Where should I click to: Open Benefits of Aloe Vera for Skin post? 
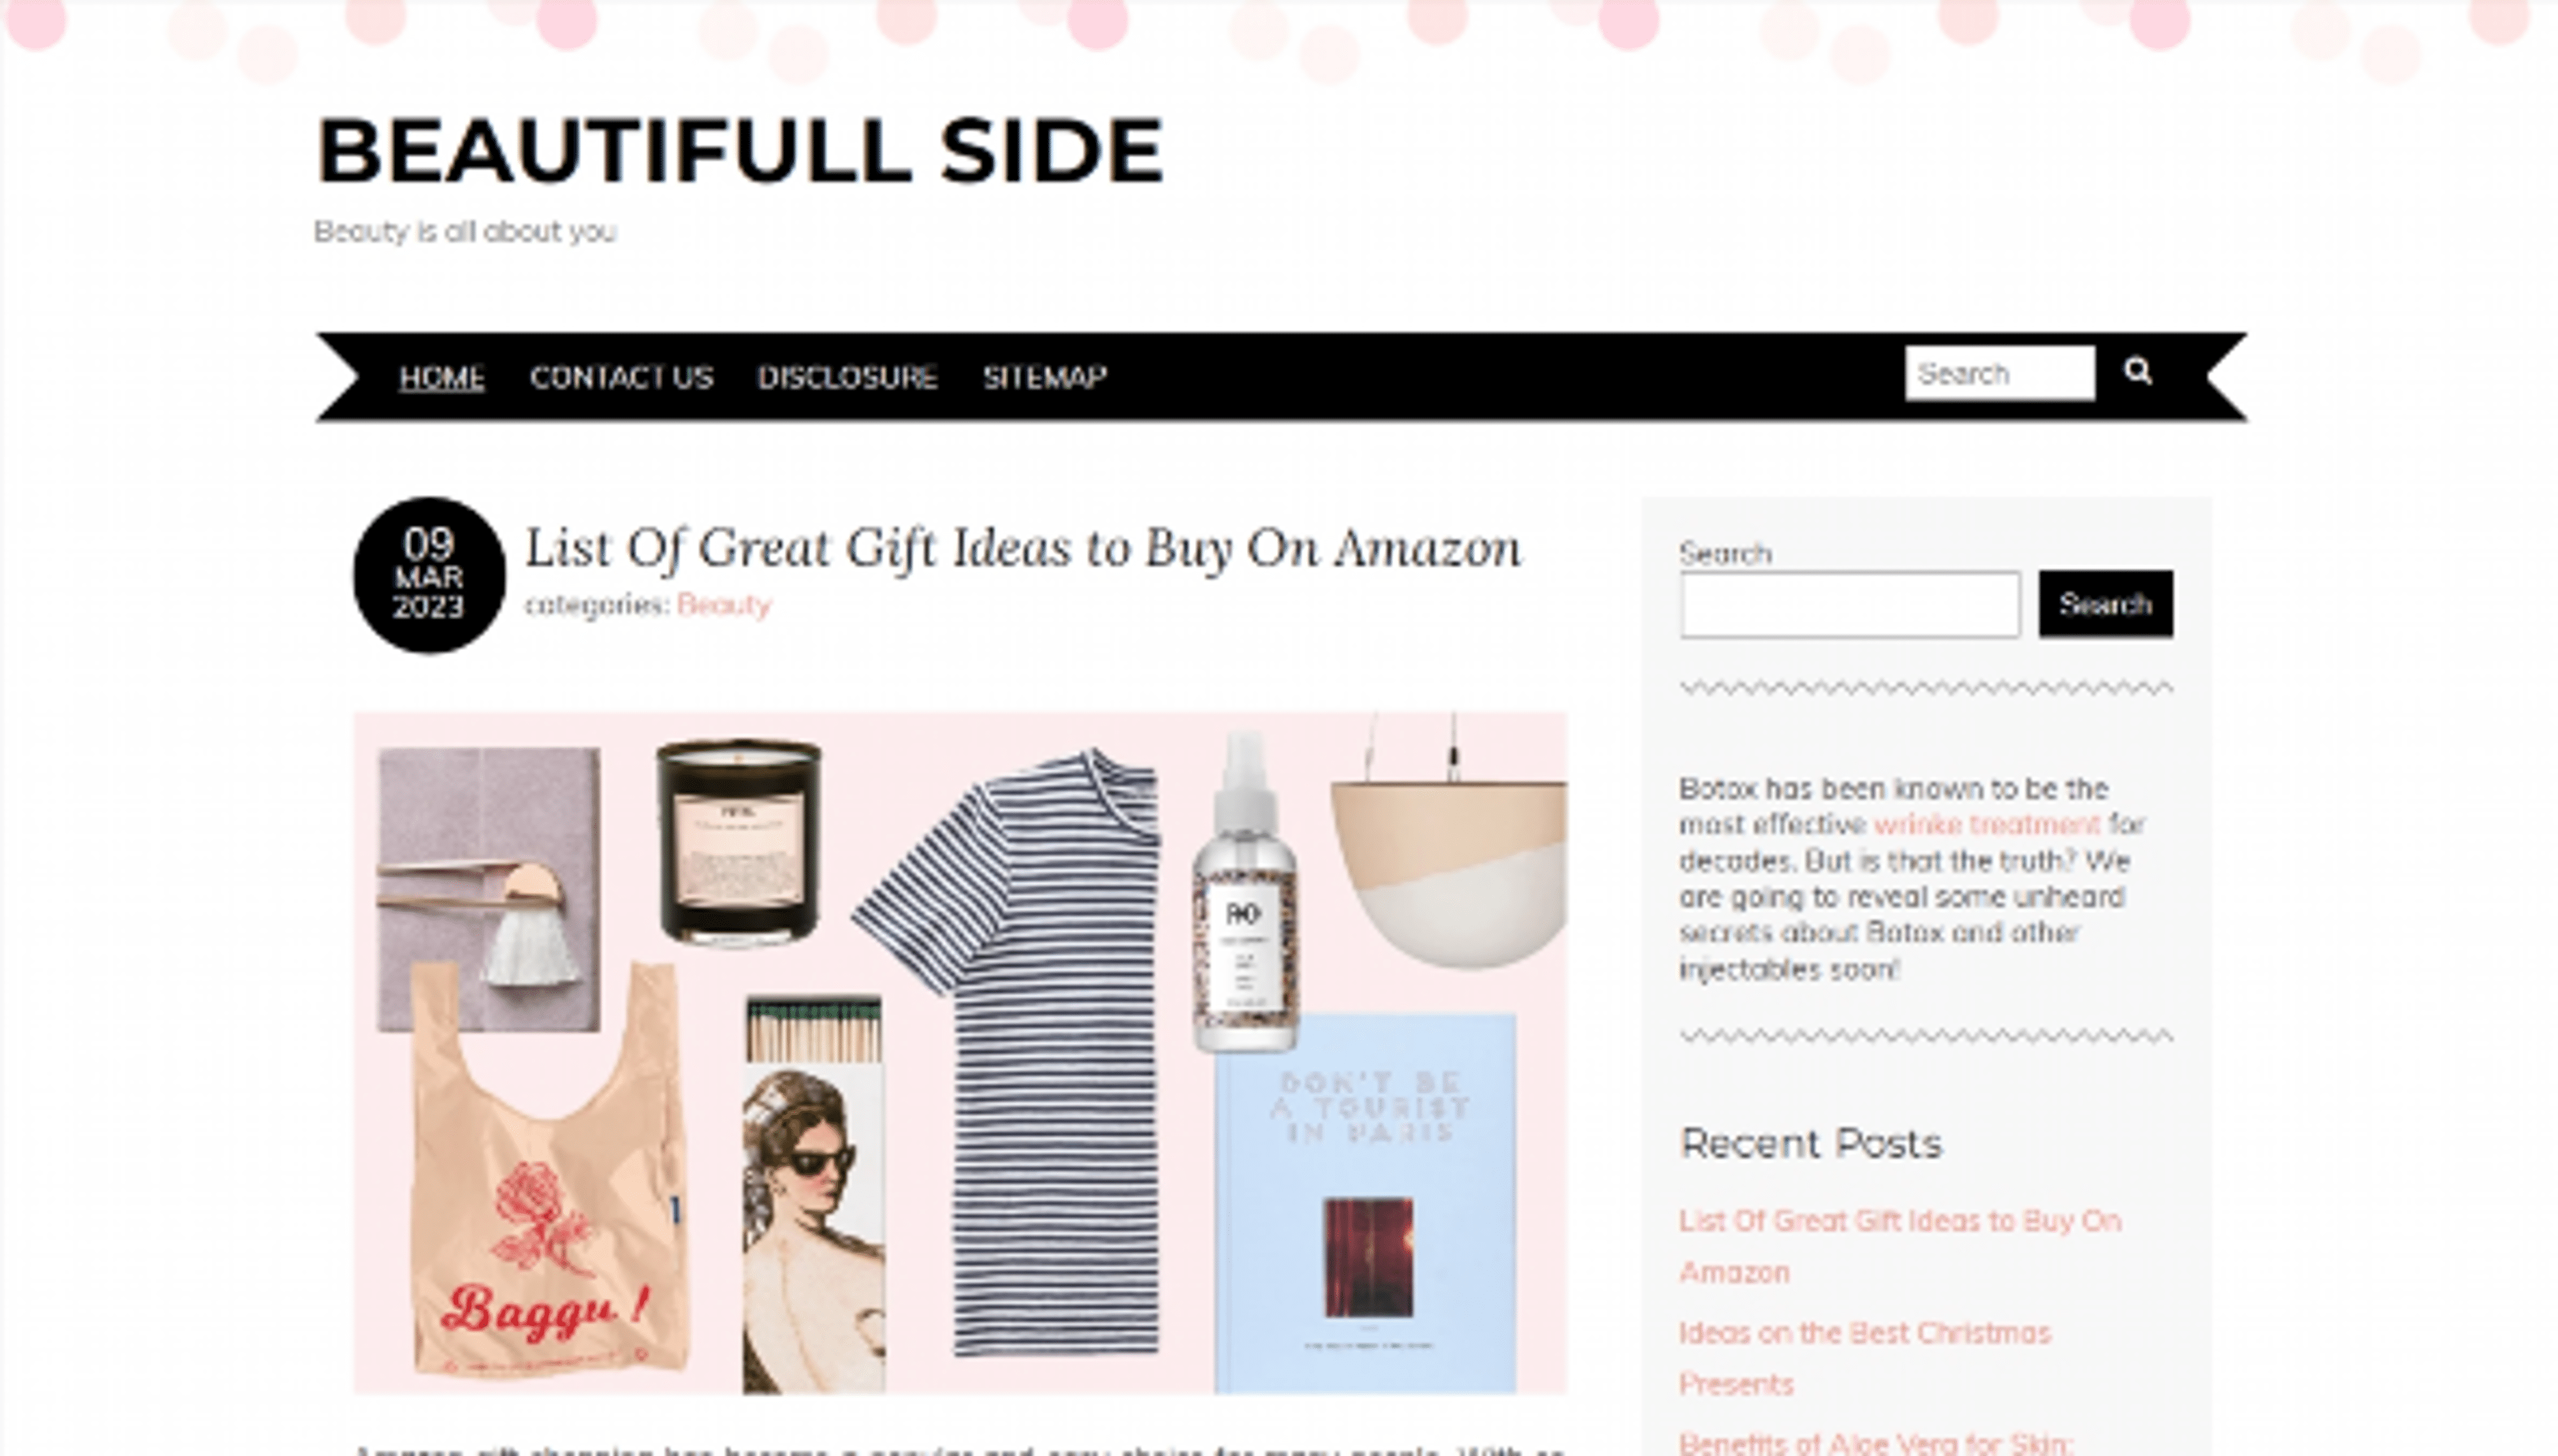tap(1876, 1443)
